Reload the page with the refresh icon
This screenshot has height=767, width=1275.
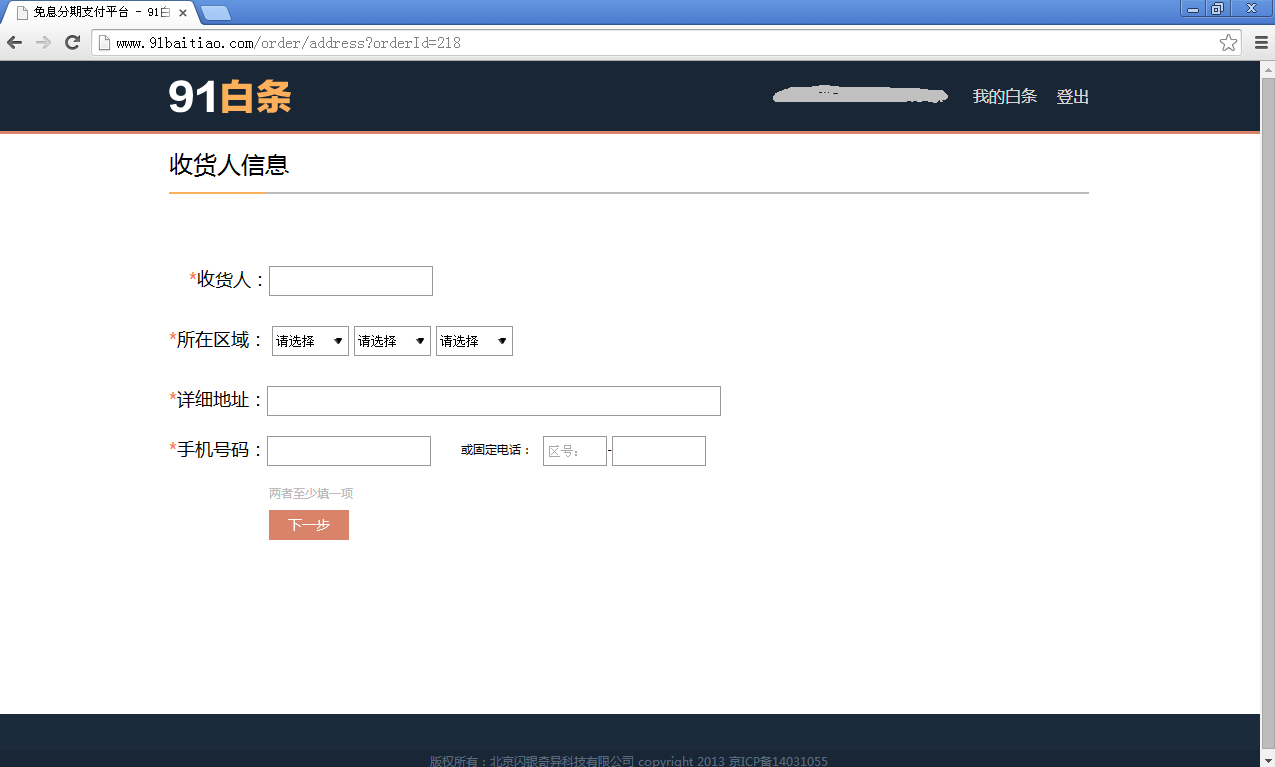pos(71,42)
